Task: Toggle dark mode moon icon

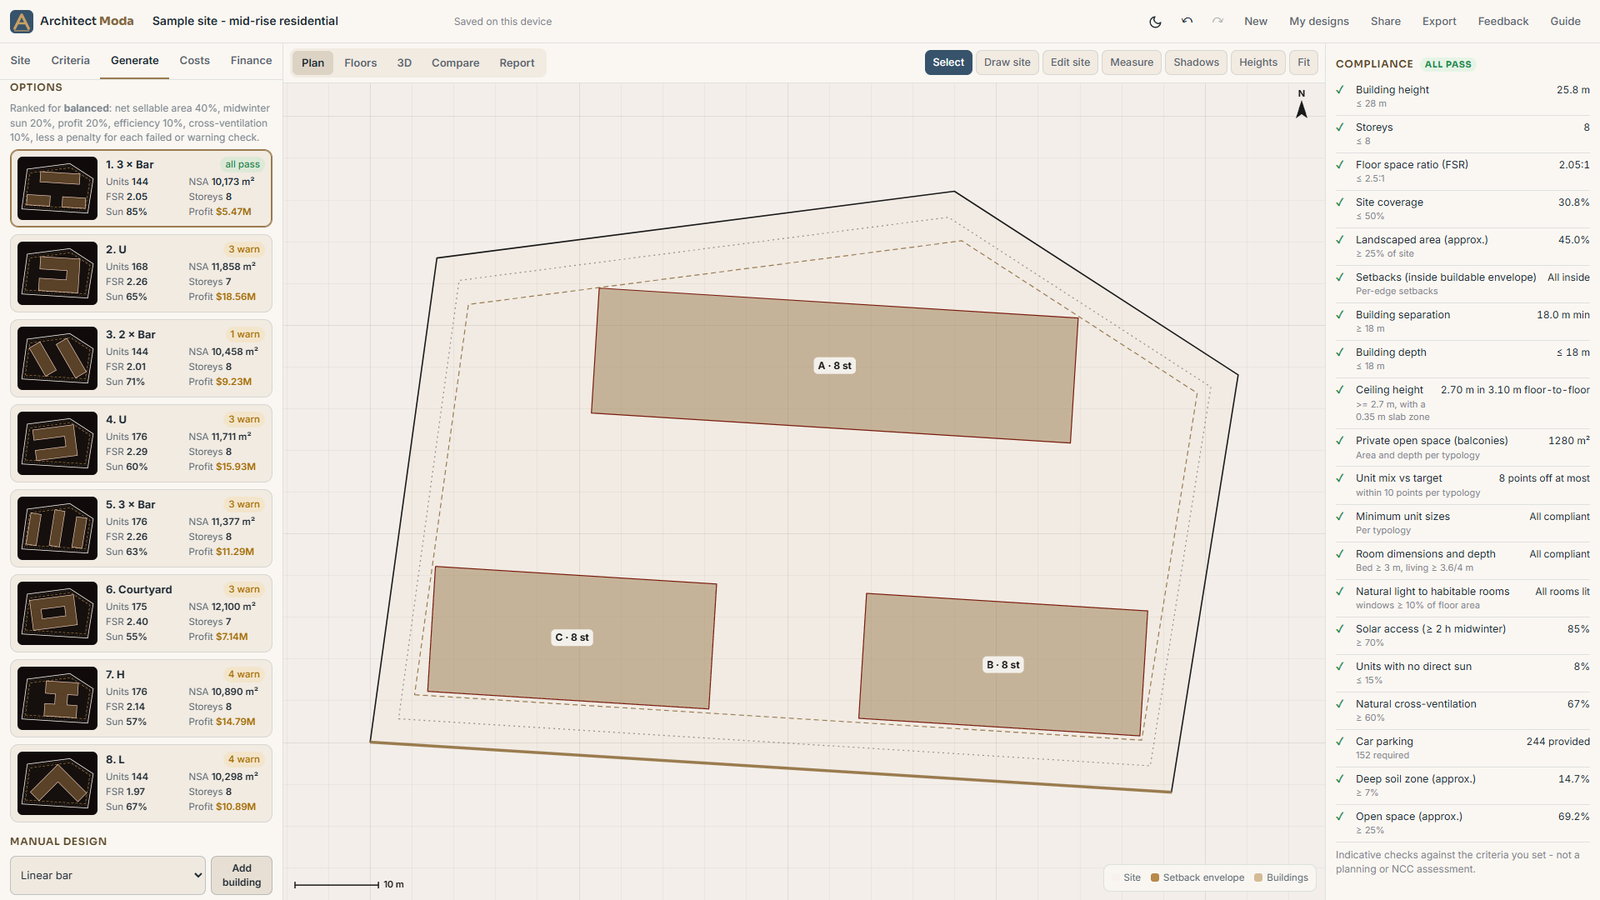Action: (x=1155, y=21)
